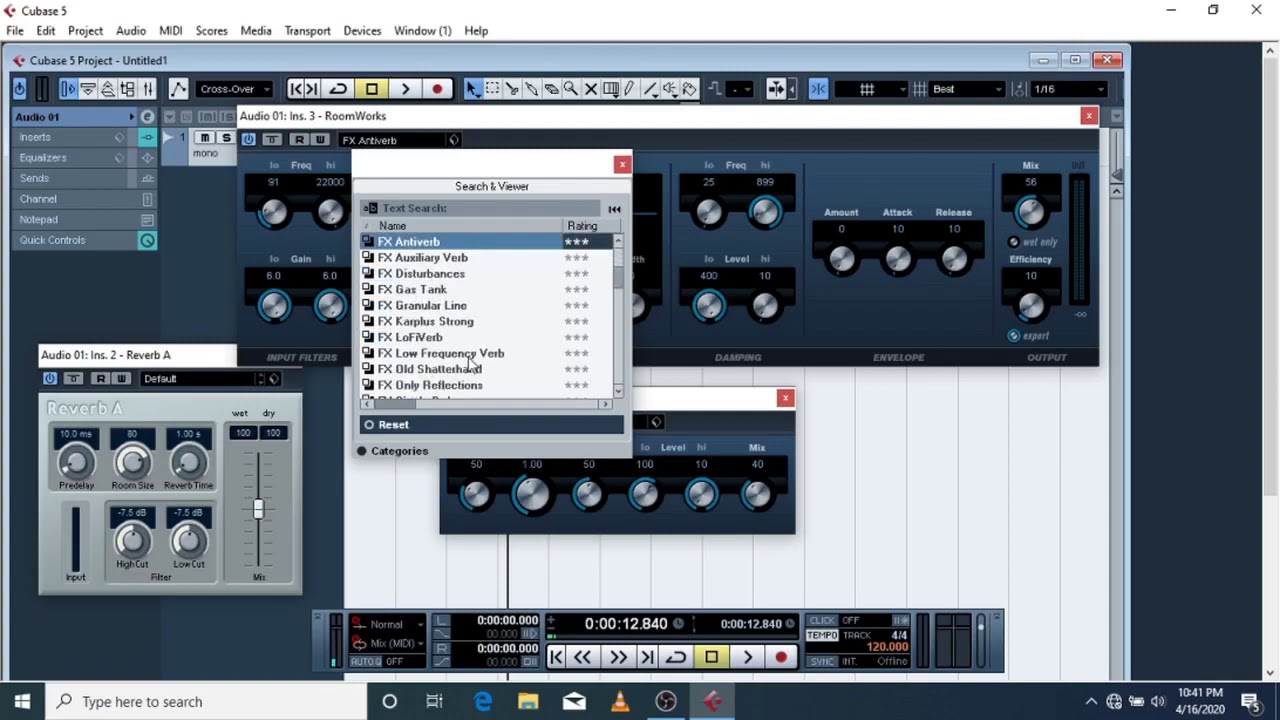Toggle Cycle in the bottom transport panel
The width and height of the screenshot is (1280, 720).
676,657
